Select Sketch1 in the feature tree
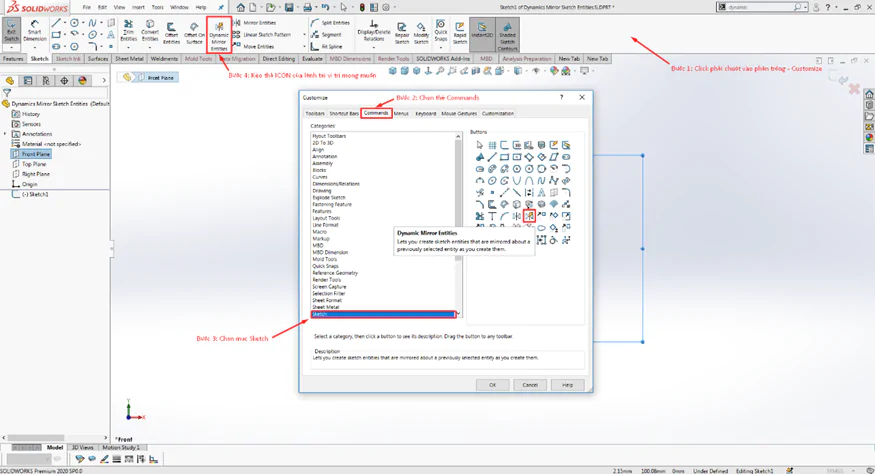Viewport: 875px width, 474px height. pyautogui.click(x=31, y=194)
